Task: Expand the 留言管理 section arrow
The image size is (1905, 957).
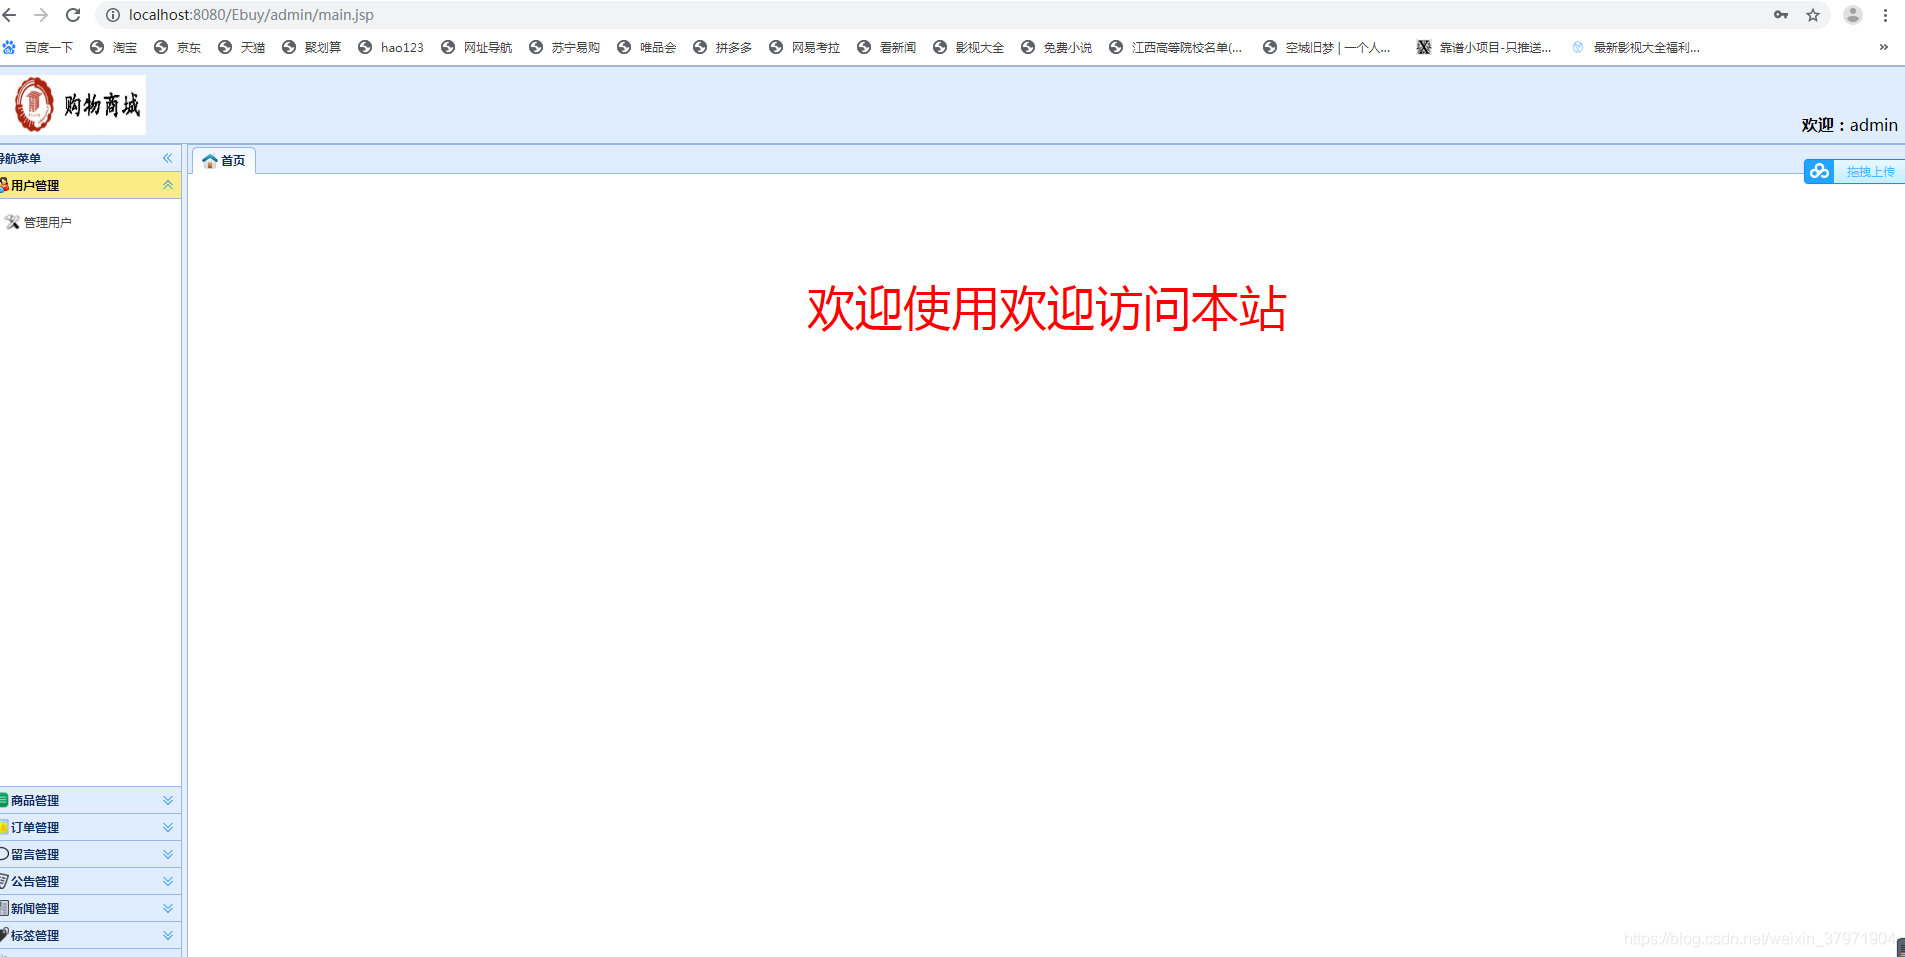Action: coord(168,854)
